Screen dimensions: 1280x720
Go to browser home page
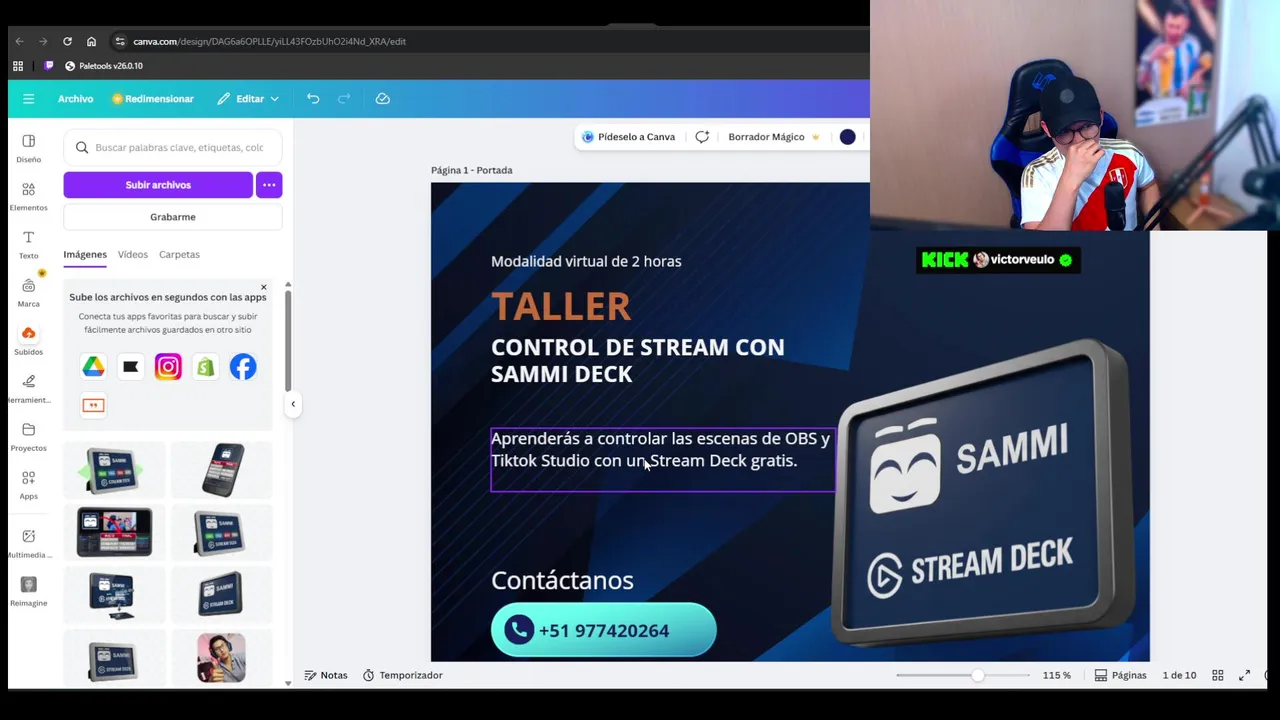[x=91, y=41]
